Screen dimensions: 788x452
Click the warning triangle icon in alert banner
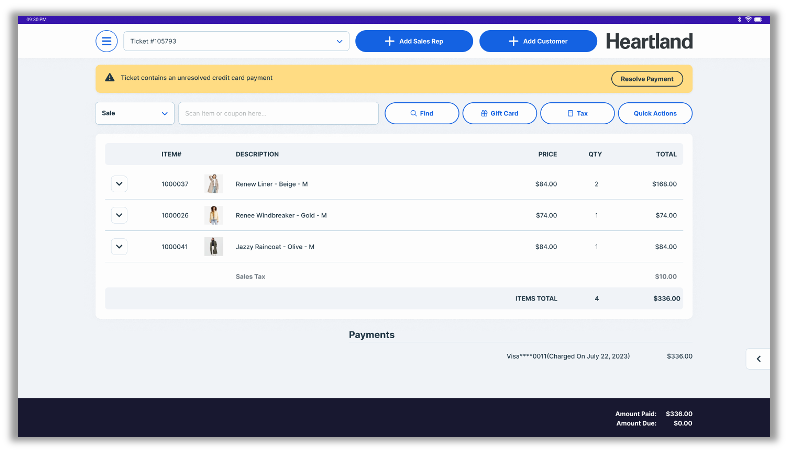click(110, 78)
